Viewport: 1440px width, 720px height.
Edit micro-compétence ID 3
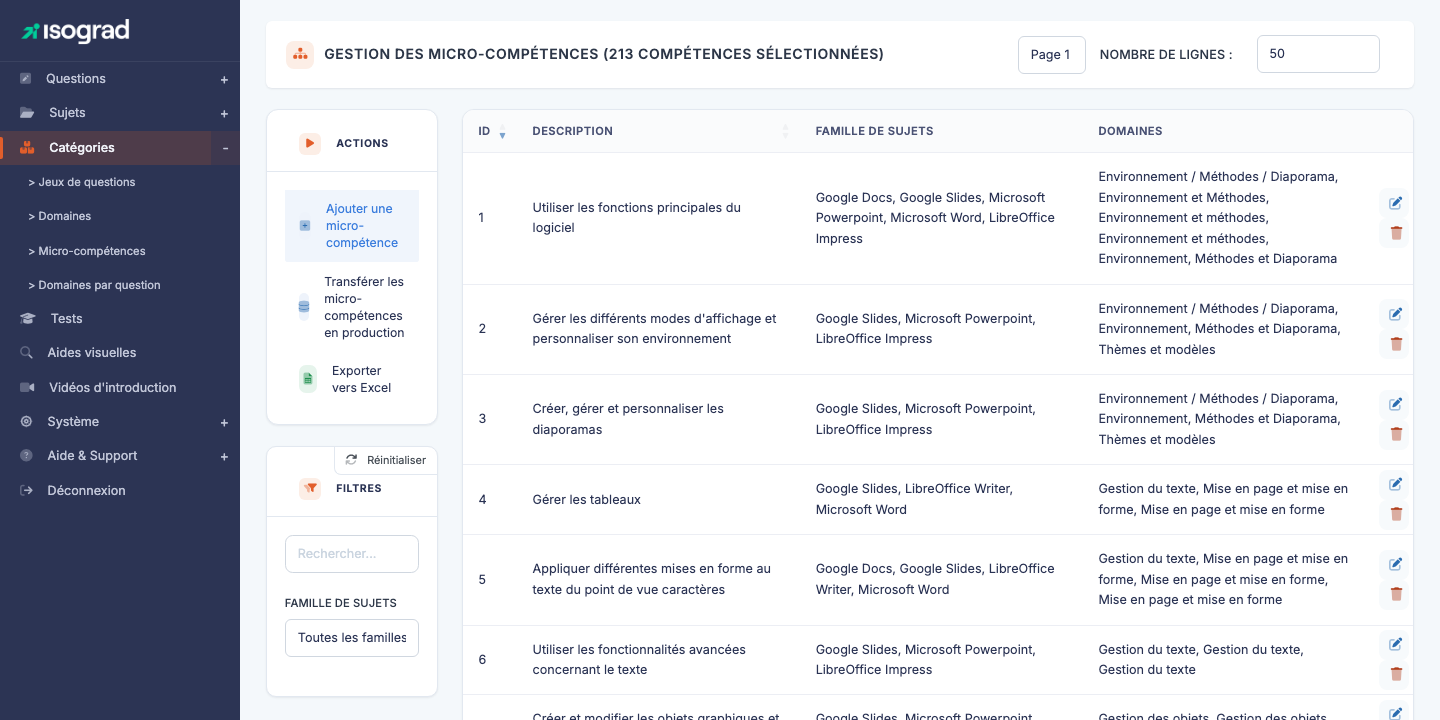point(1395,404)
